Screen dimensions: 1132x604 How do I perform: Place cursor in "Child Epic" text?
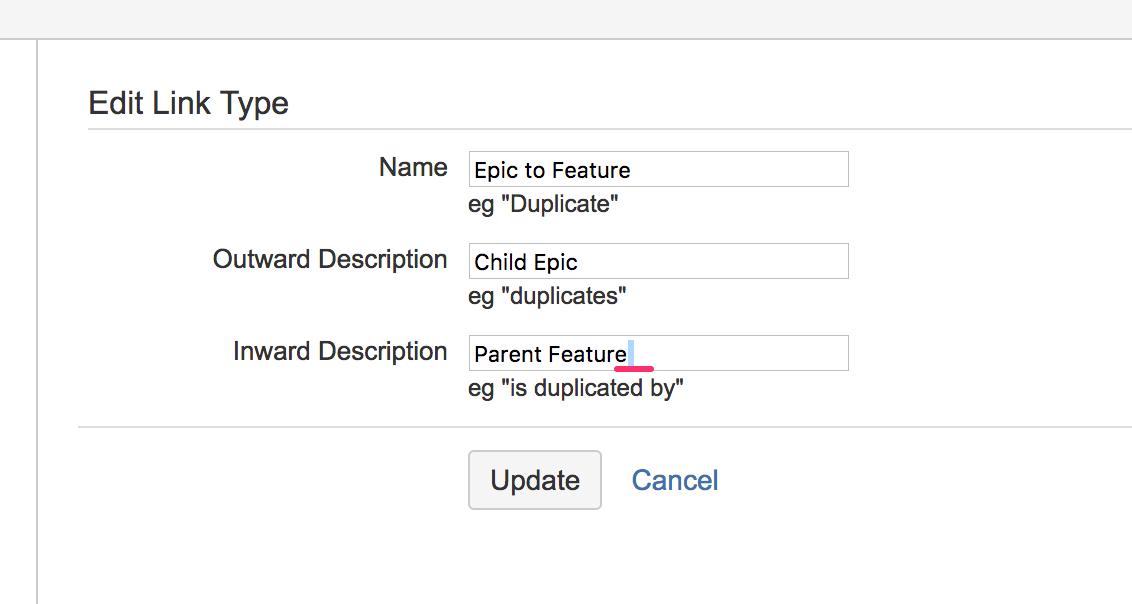[526, 262]
